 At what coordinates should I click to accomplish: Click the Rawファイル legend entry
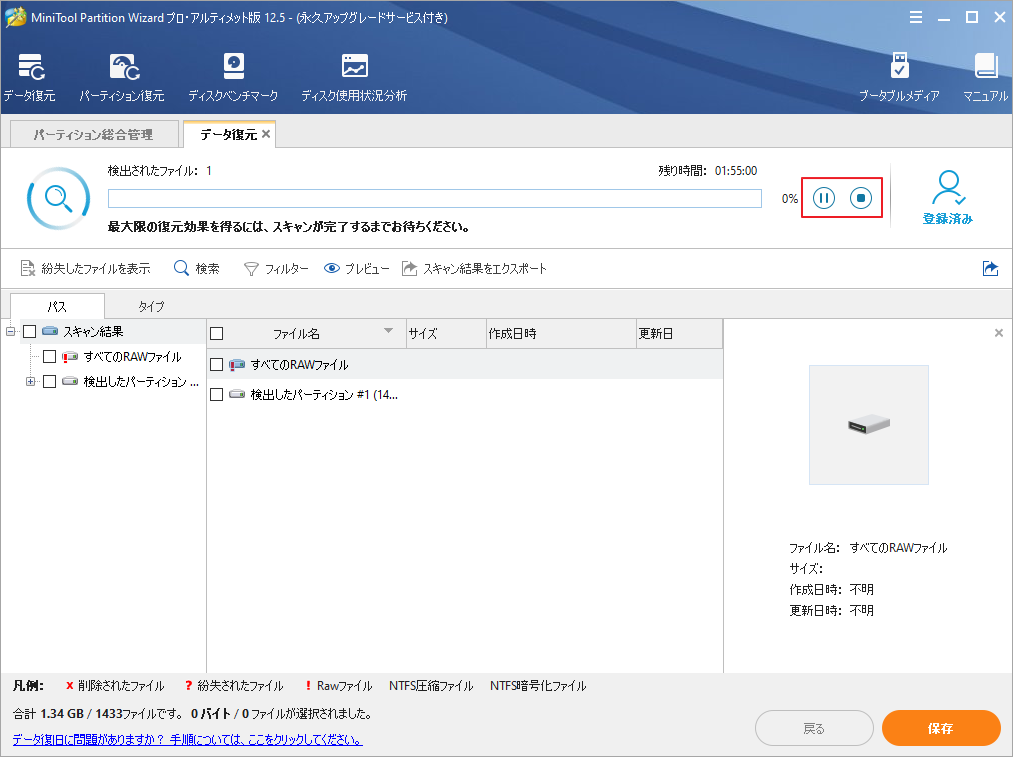point(339,686)
